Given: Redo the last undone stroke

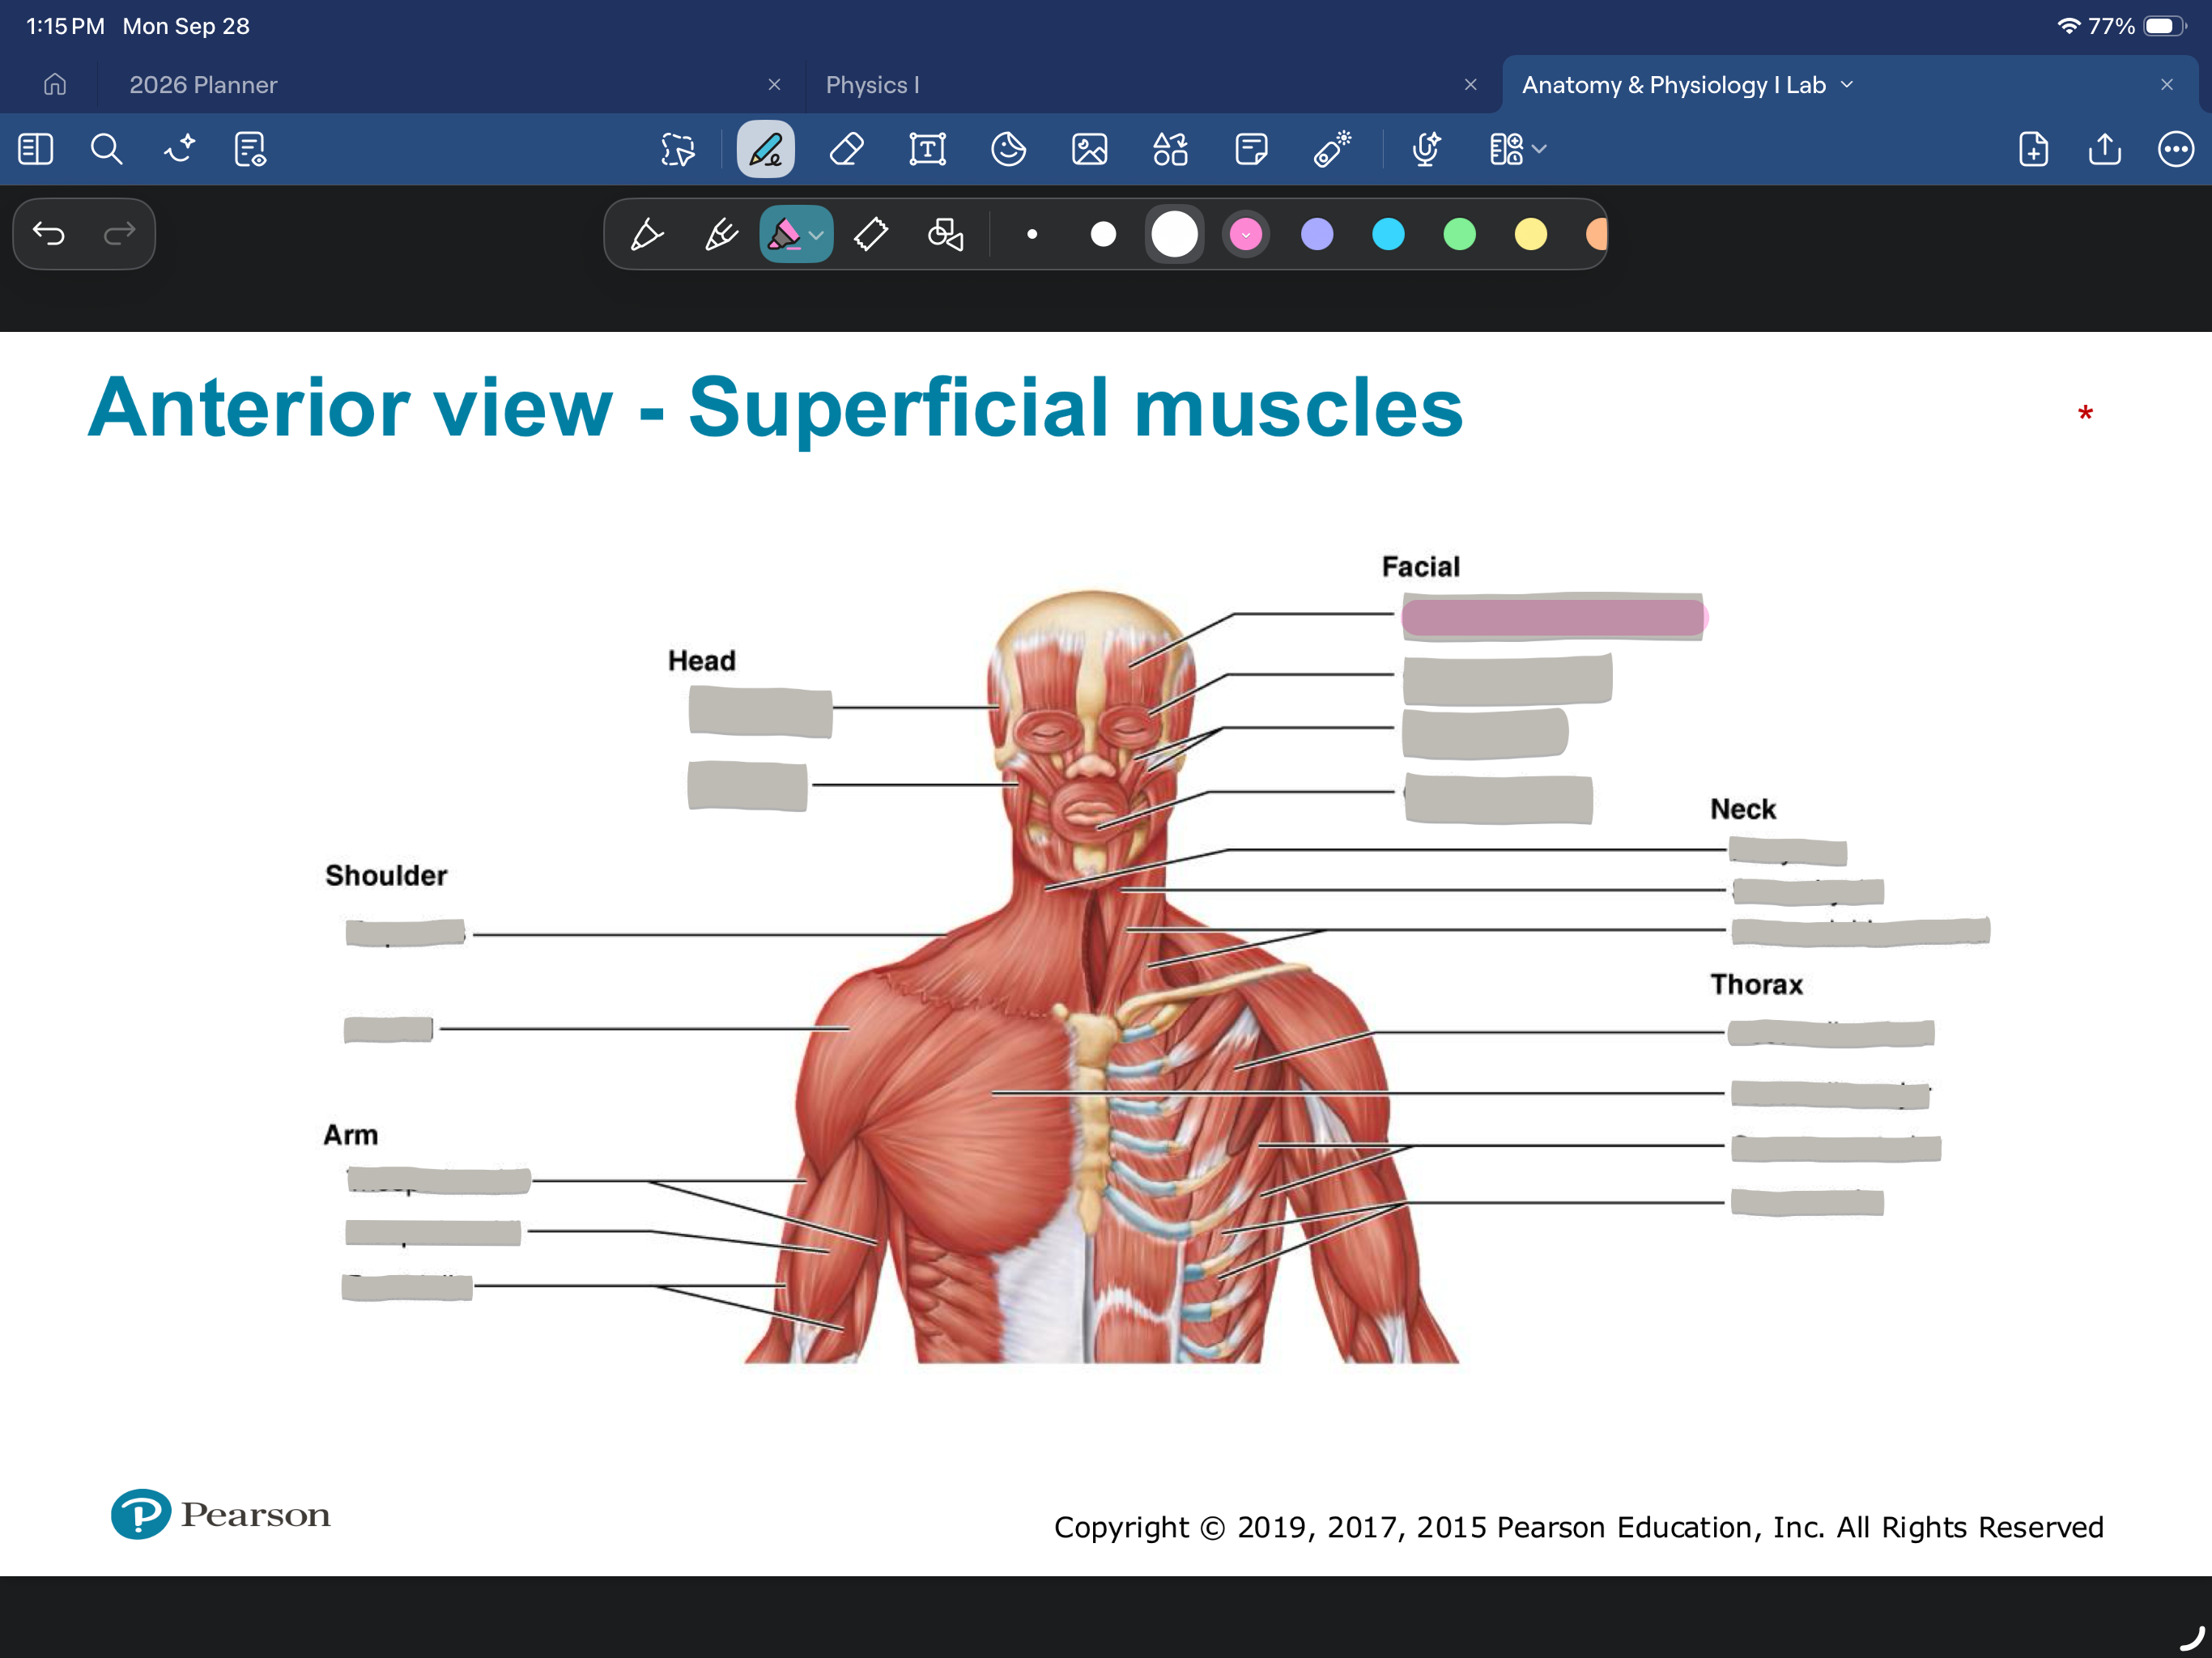Looking at the screenshot, I should click(x=120, y=234).
